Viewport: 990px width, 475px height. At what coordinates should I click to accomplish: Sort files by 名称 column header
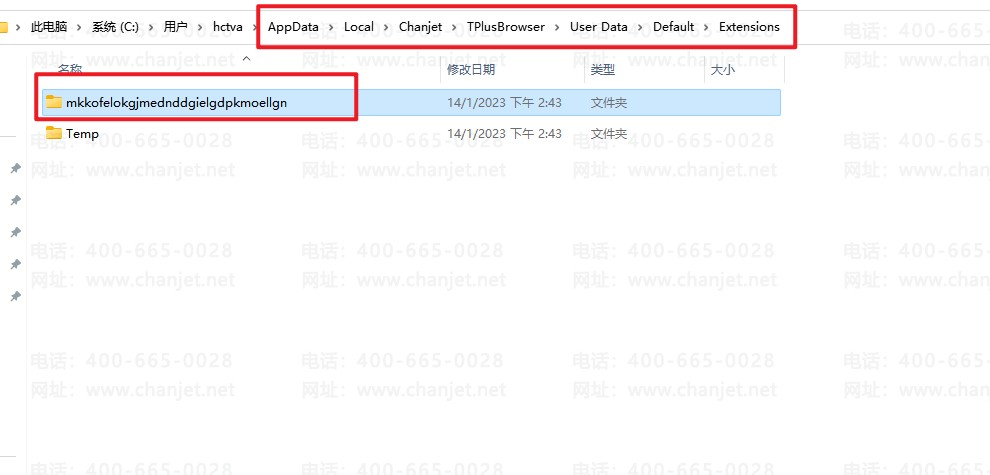pyautogui.click(x=70, y=70)
